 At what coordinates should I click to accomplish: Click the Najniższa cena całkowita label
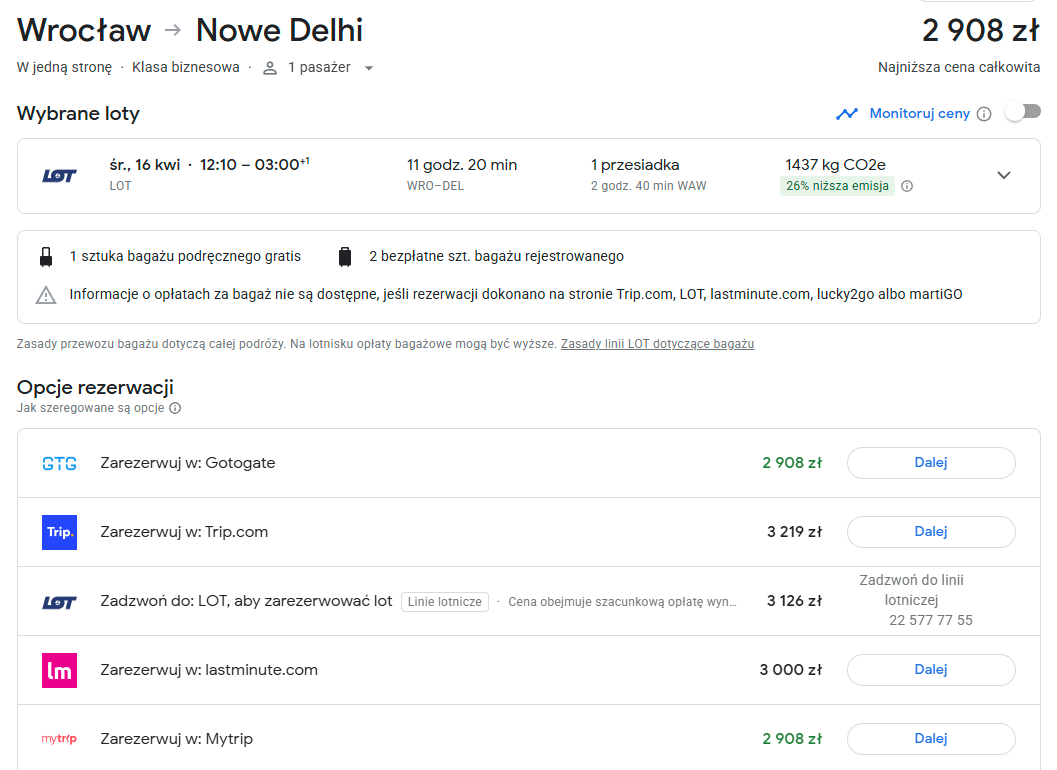pos(959,67)
